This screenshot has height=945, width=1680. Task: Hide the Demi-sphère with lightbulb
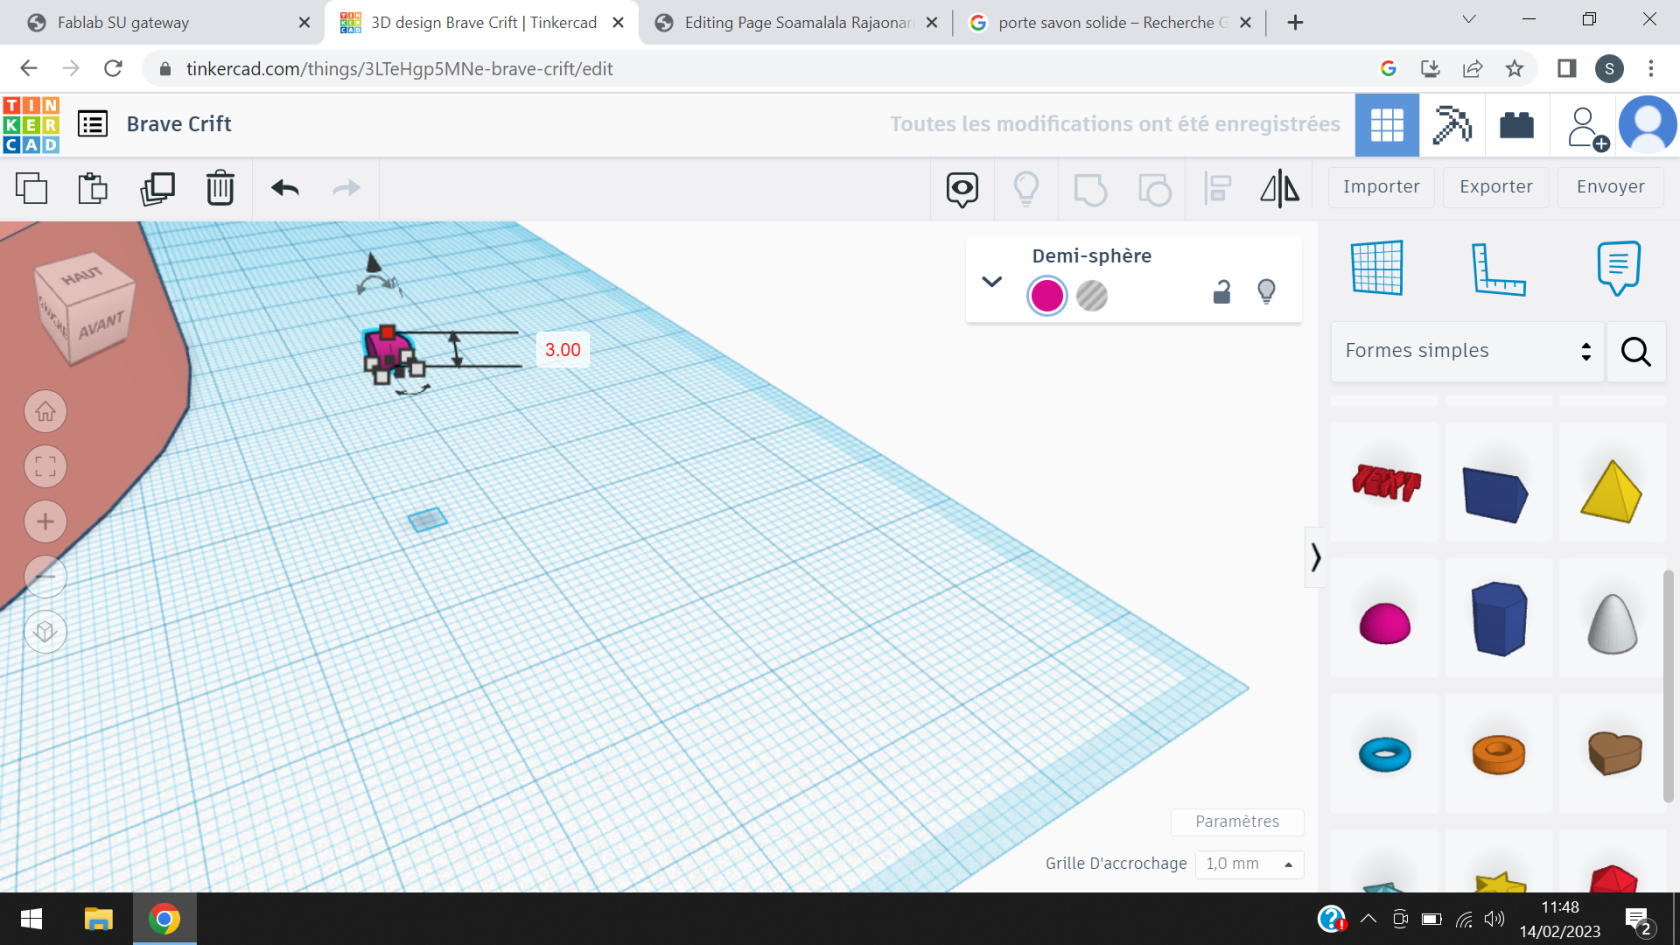(x=1266, y=291)
